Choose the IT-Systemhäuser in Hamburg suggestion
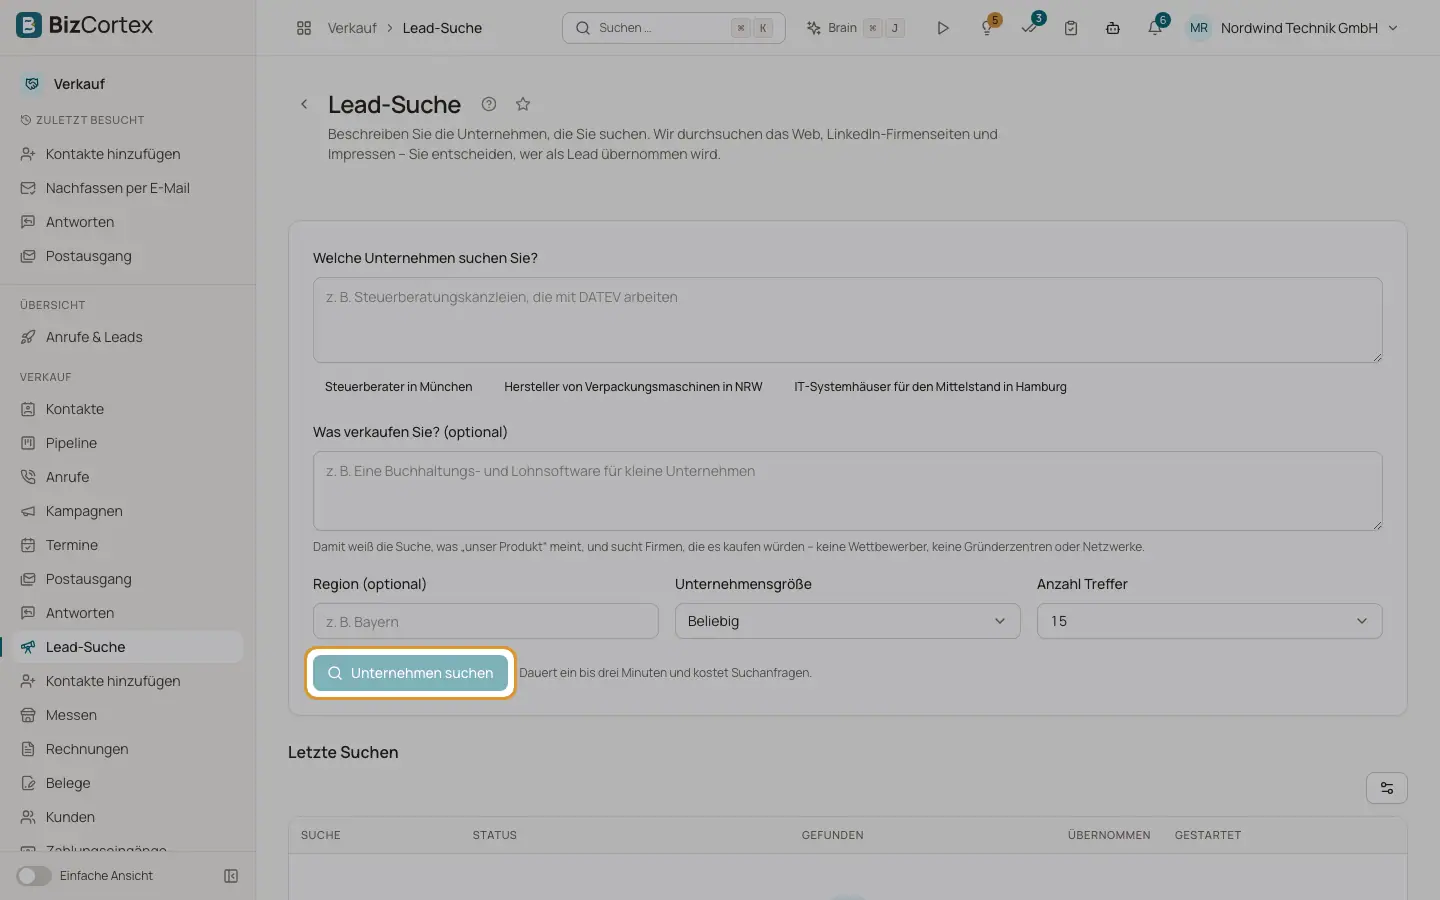 pos(930,387)
